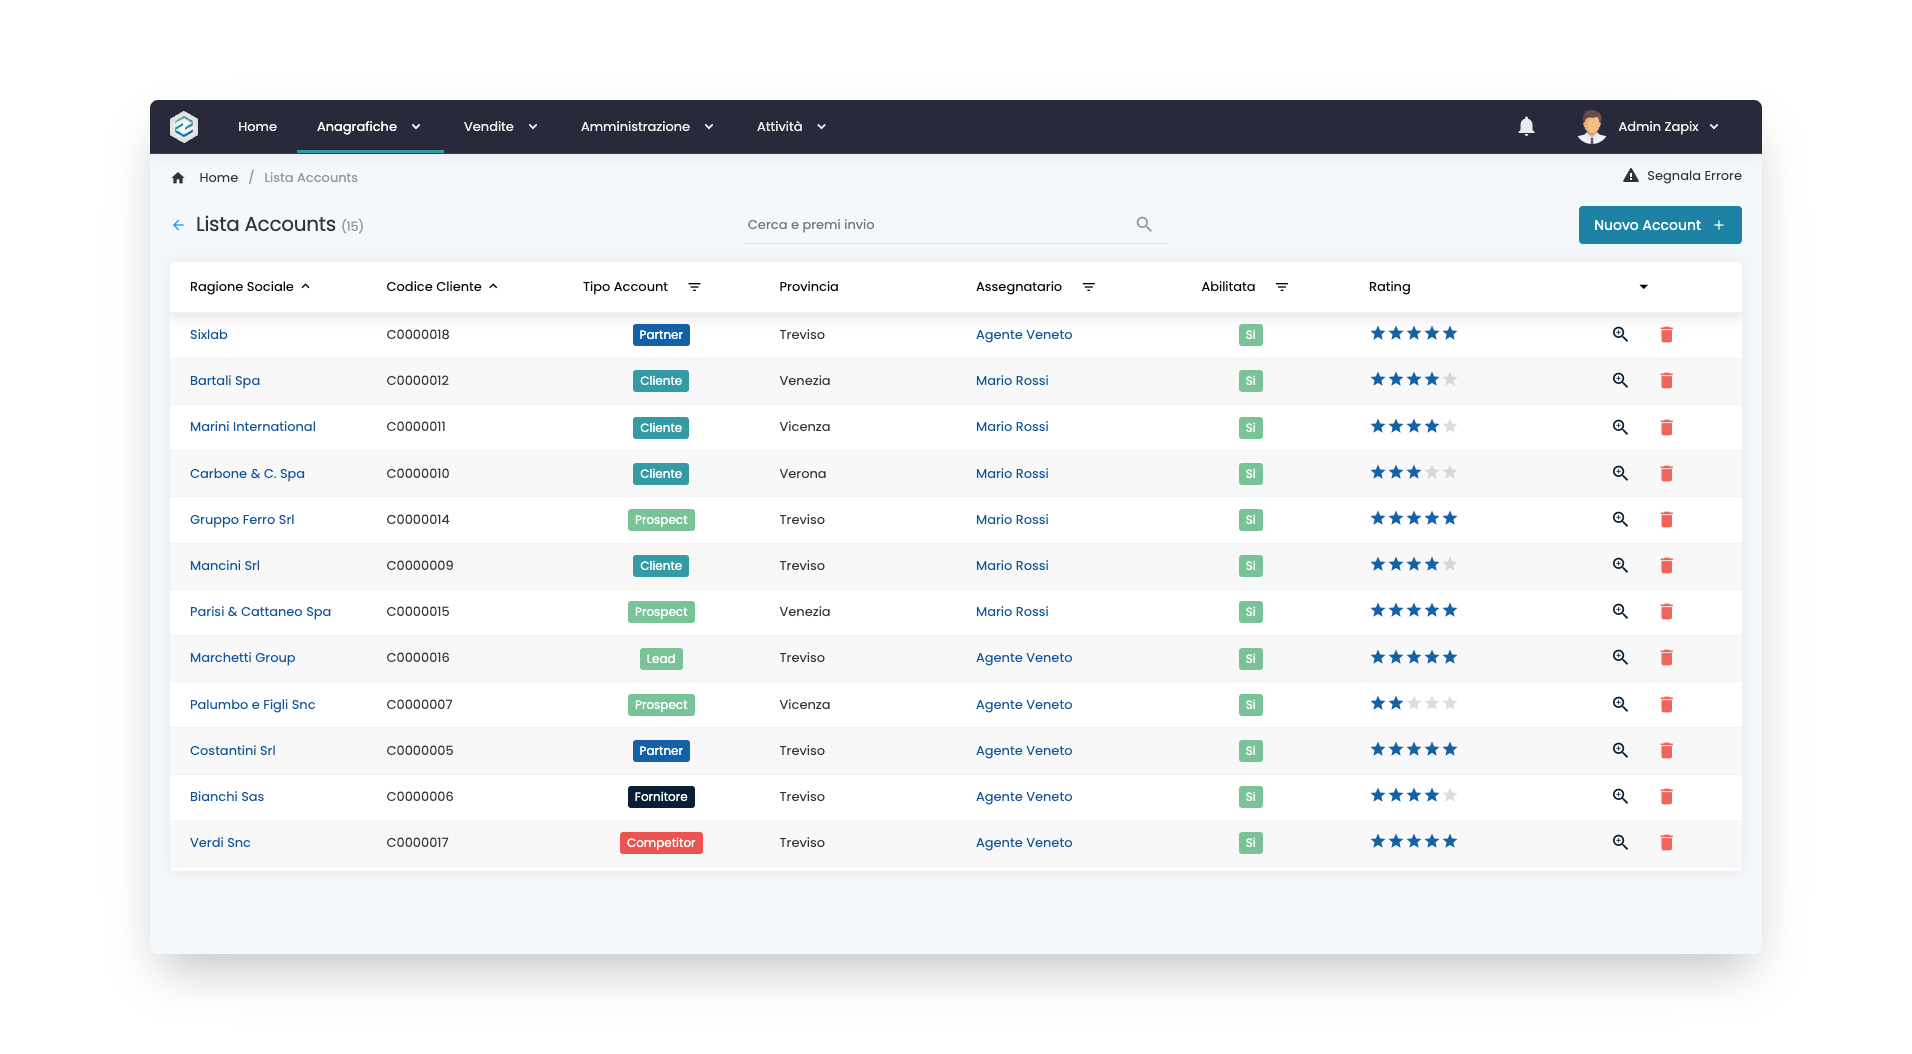Go back using arrow beside Lista Accounts

(x=178, y=225)
